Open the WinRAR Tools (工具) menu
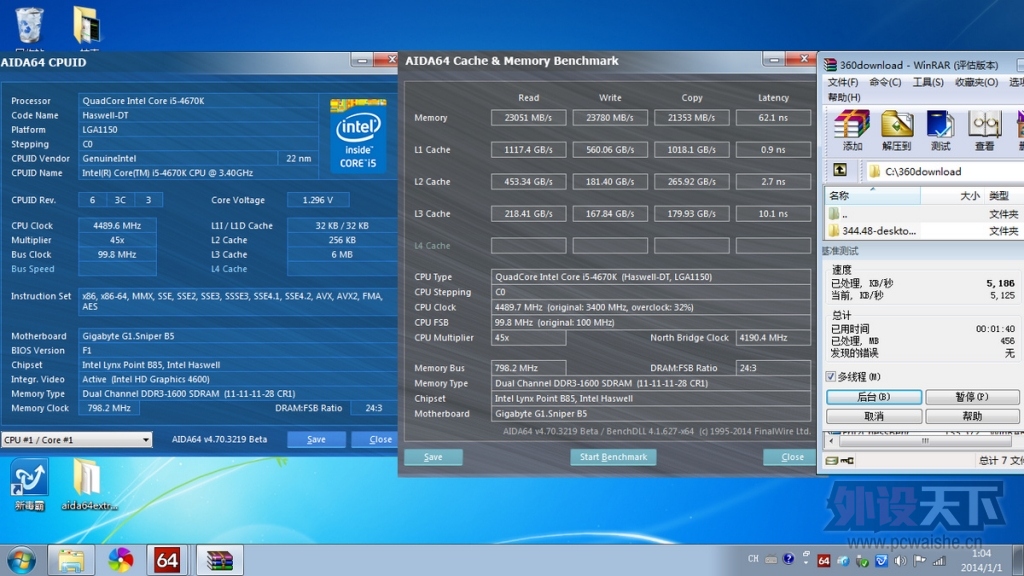Image resolution: width=1024 pixels, height=576 pixels. point(927,82)
